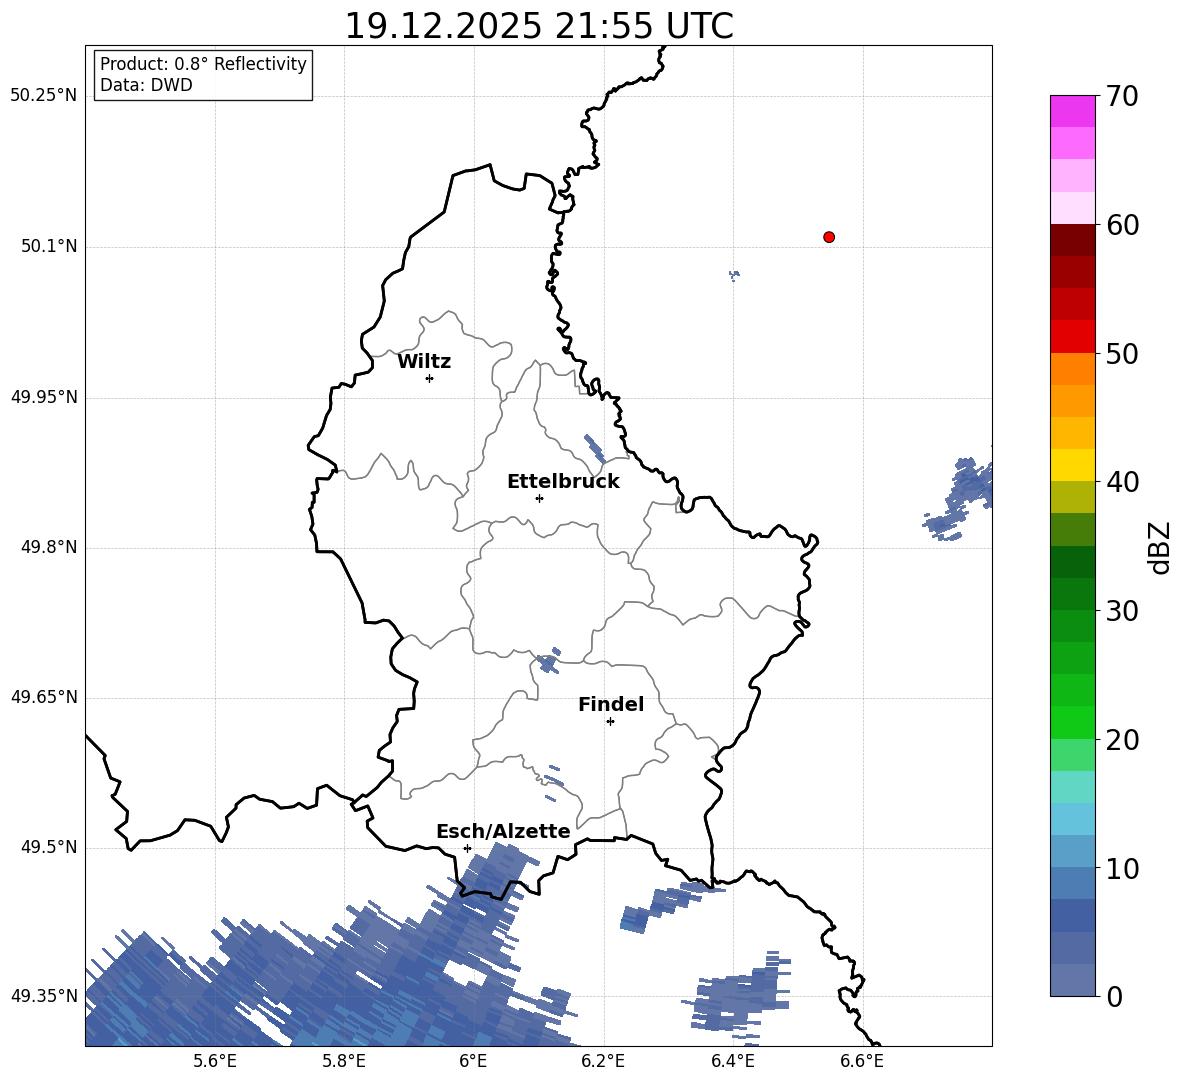This screenshot has height=1081, width=1184.
Task: Click the Product: 0.8° Reflectivity text
Action: (x=203, y=64)
